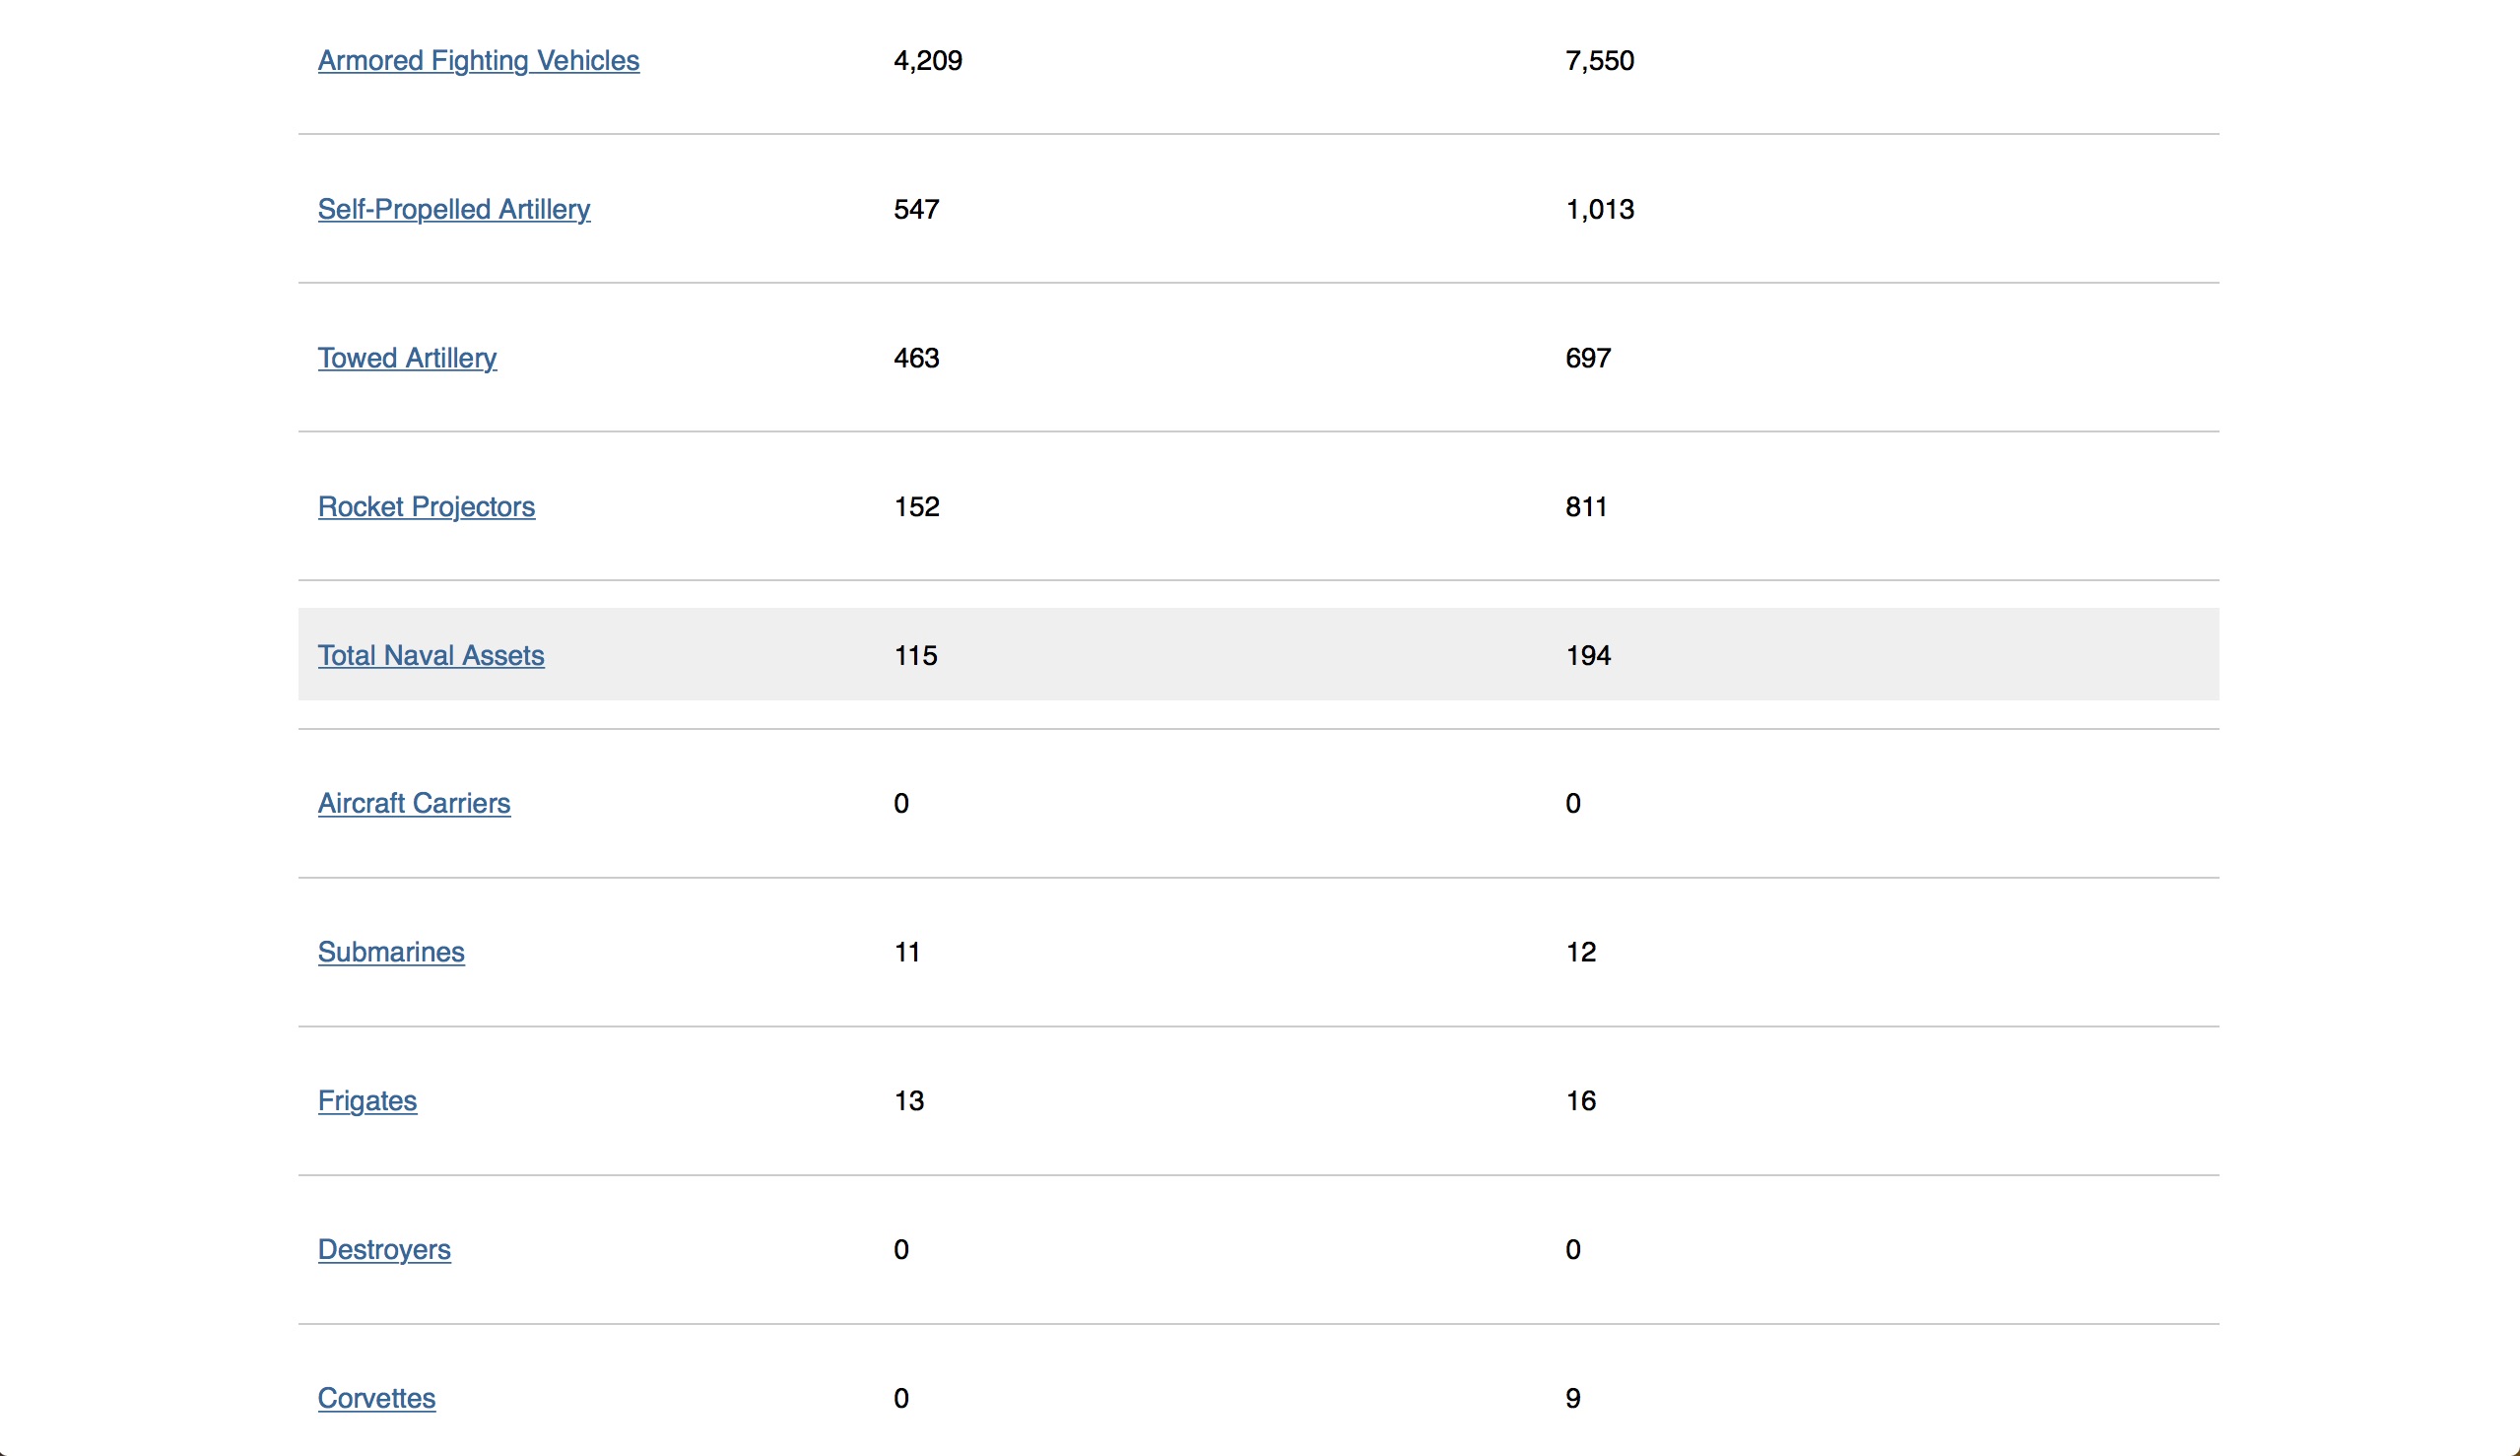Click the 4,209 armored vehicles value
The height and width of the screenshot is (1456, 2520).
[x=927, y=61]
